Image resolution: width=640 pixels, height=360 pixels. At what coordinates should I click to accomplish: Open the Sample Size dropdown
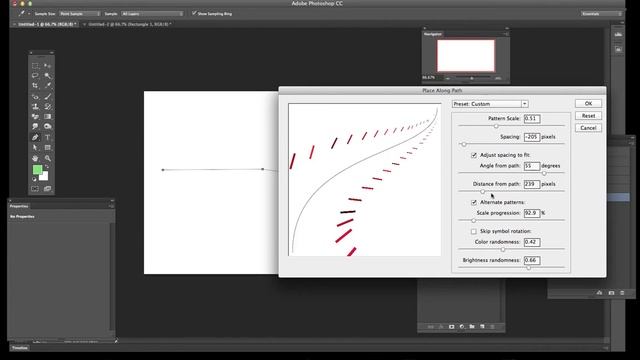pos(80,14)
